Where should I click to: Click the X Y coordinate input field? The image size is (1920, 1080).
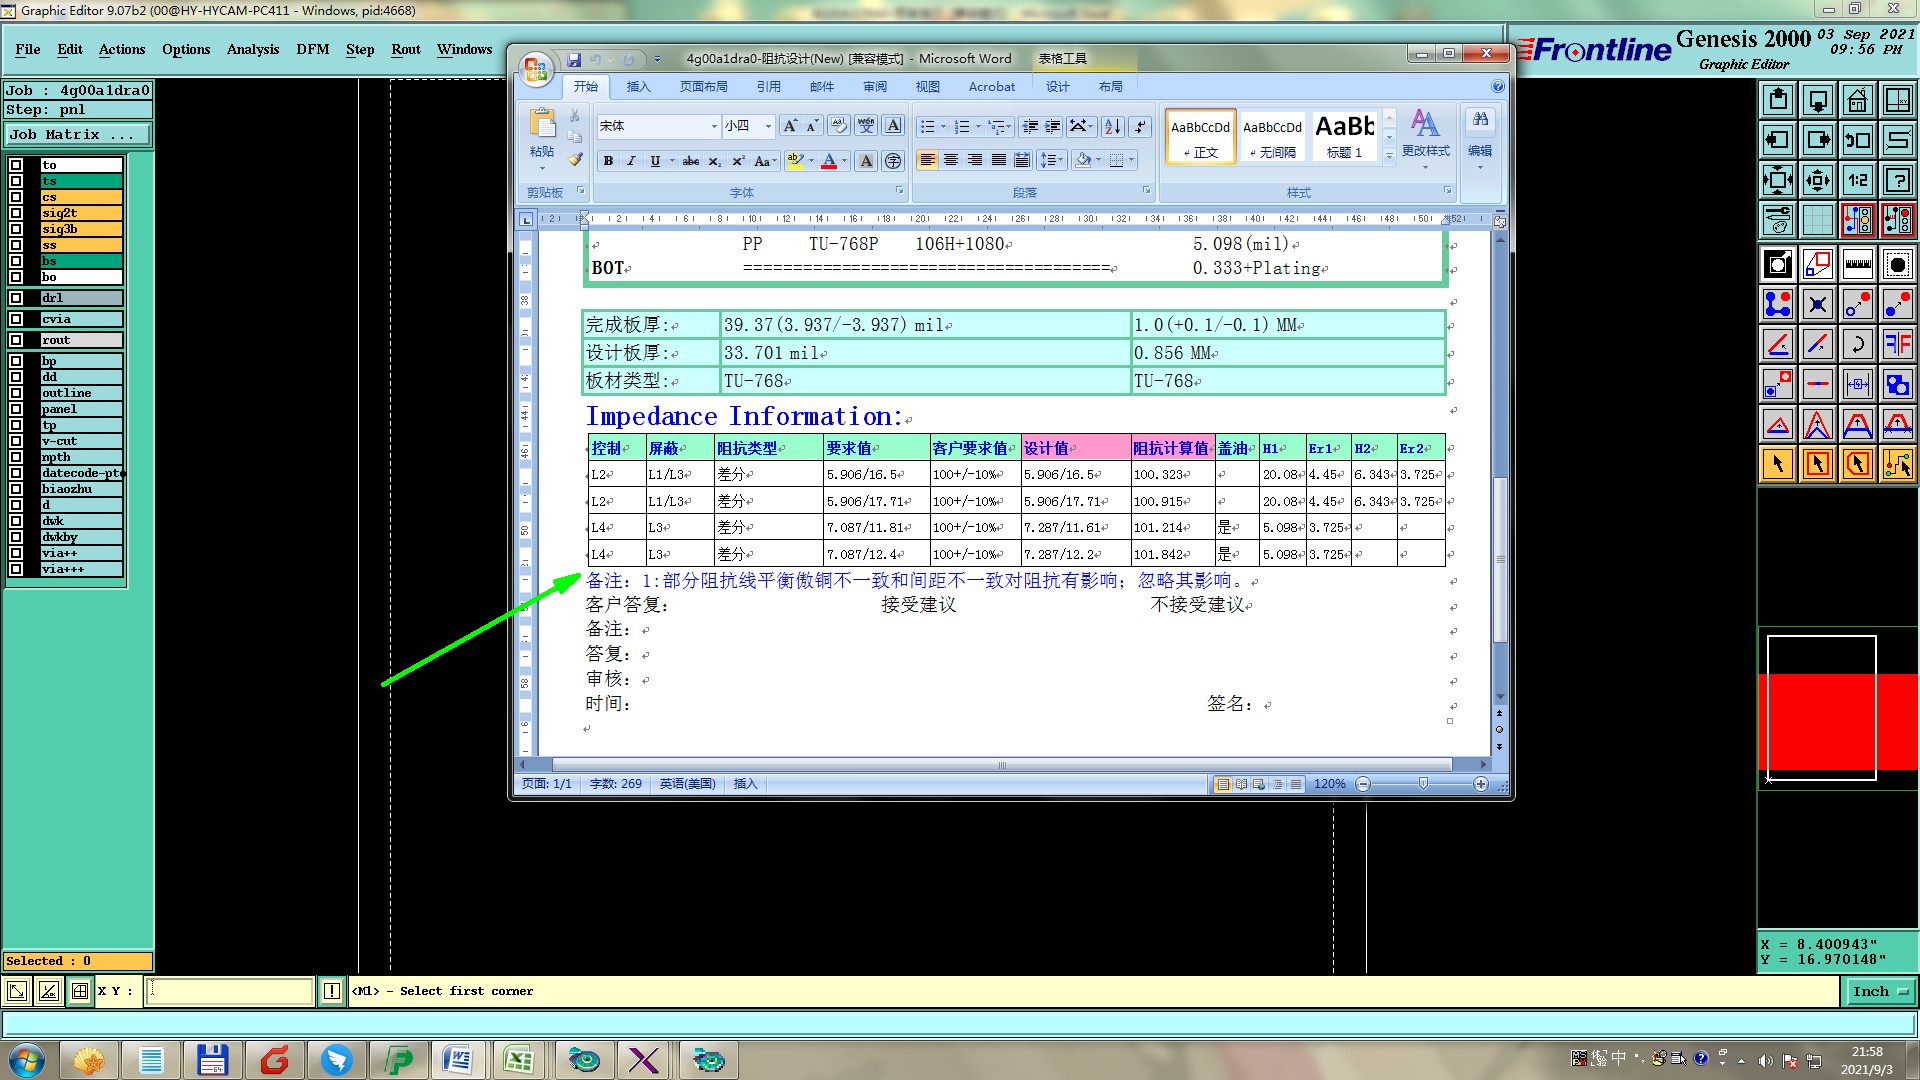[x=230, y=991]
